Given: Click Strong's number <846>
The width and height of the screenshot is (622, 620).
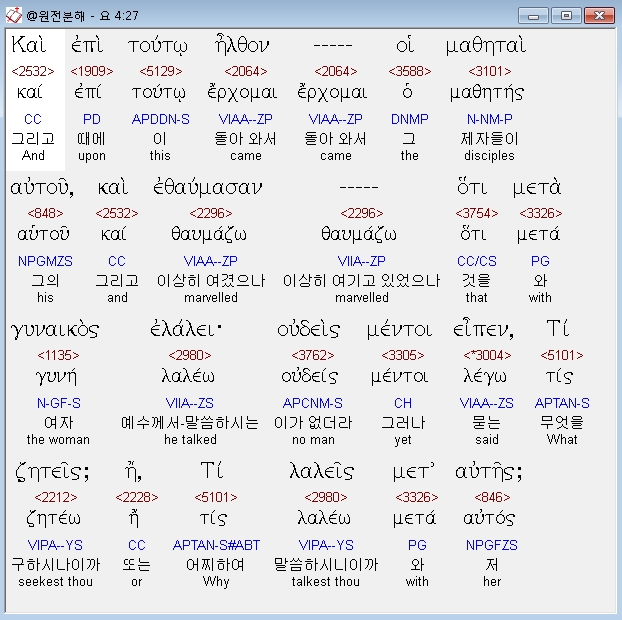Looking at the screenshot, I should 492,497.
